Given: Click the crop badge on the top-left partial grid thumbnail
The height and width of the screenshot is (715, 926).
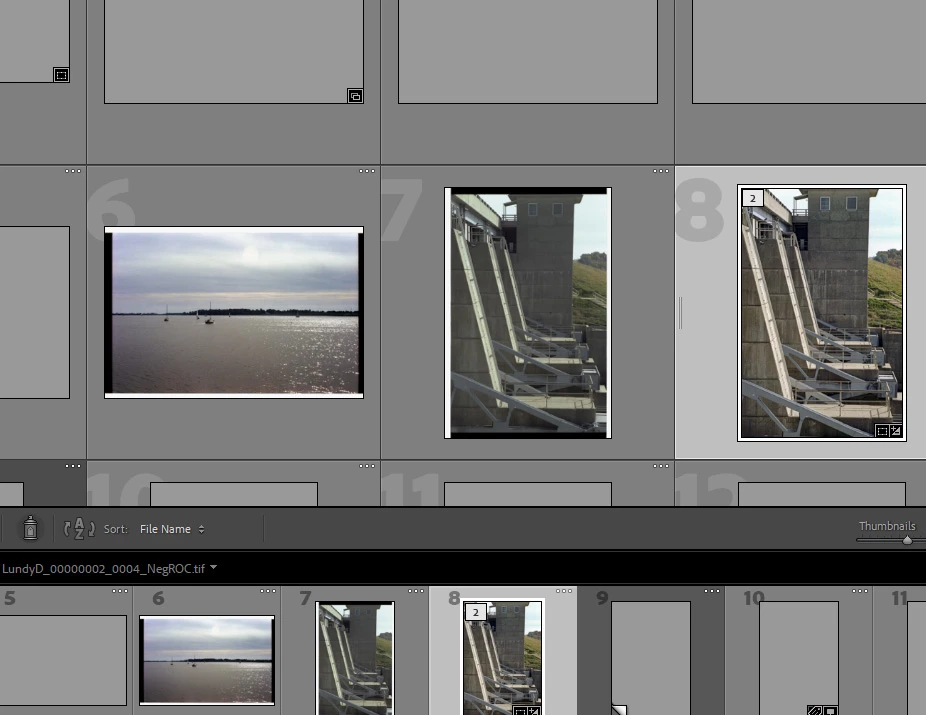Looking at the screenshot, I should click(x=61, y=75).
